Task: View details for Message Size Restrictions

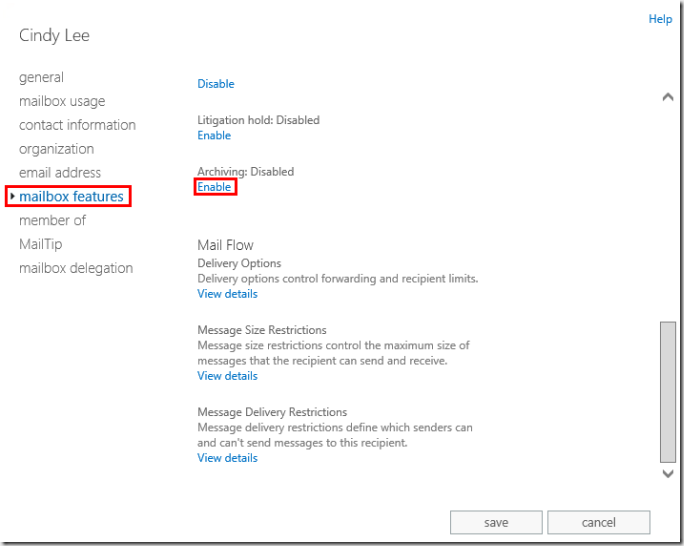Action: point(227,376)
